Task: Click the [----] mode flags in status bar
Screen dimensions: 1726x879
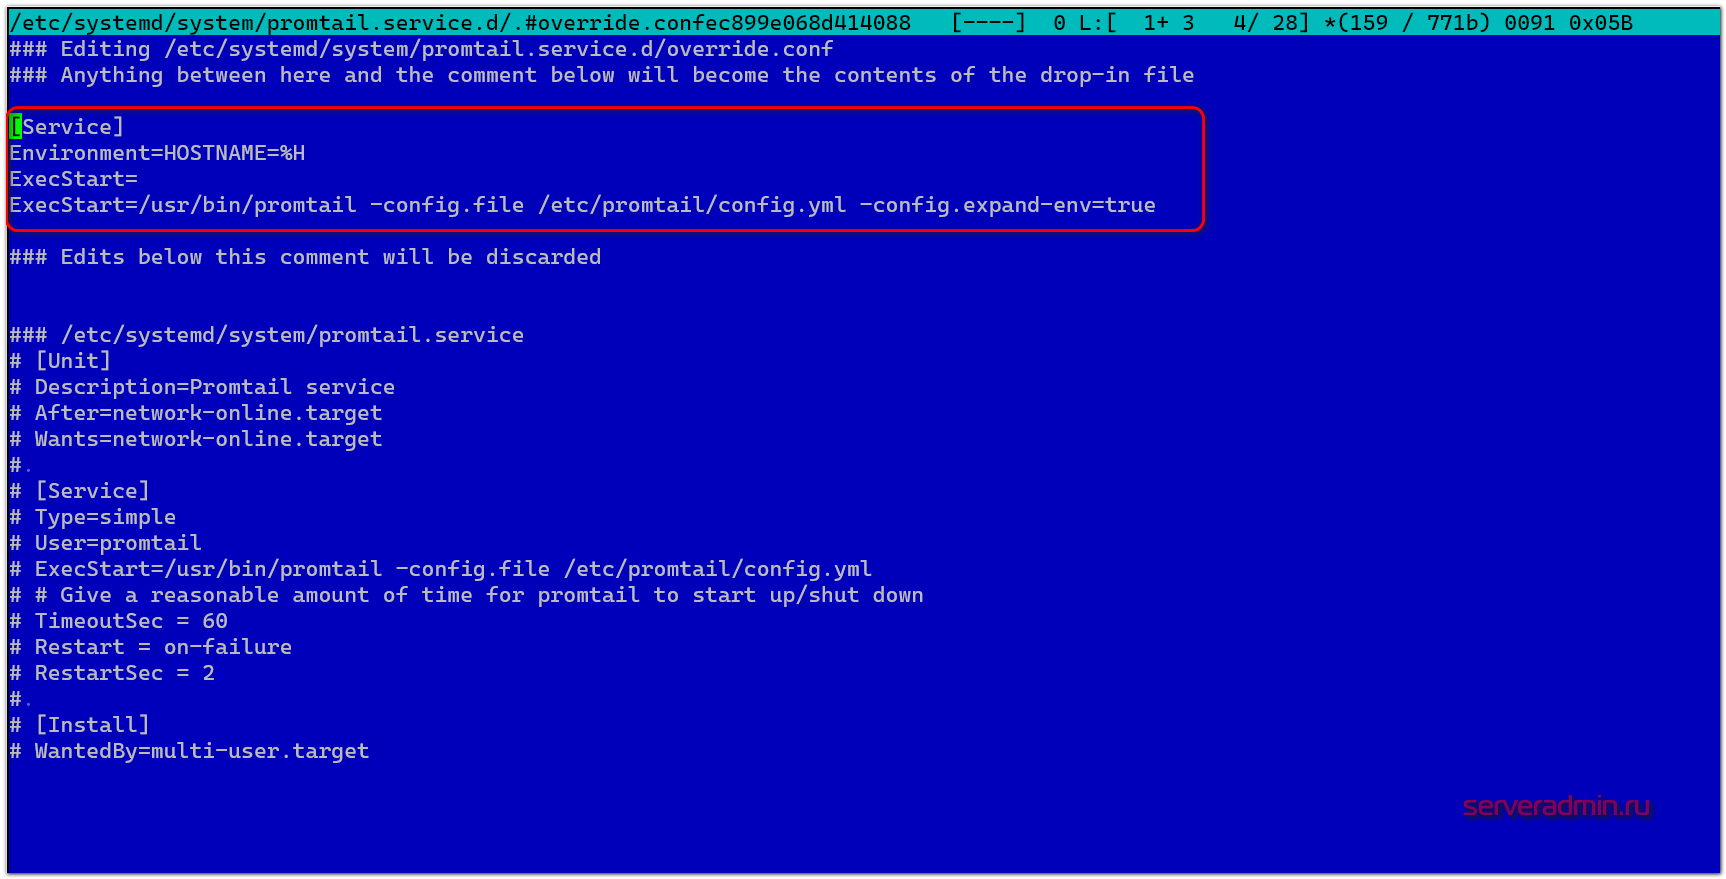Action: tap(988, 22)
